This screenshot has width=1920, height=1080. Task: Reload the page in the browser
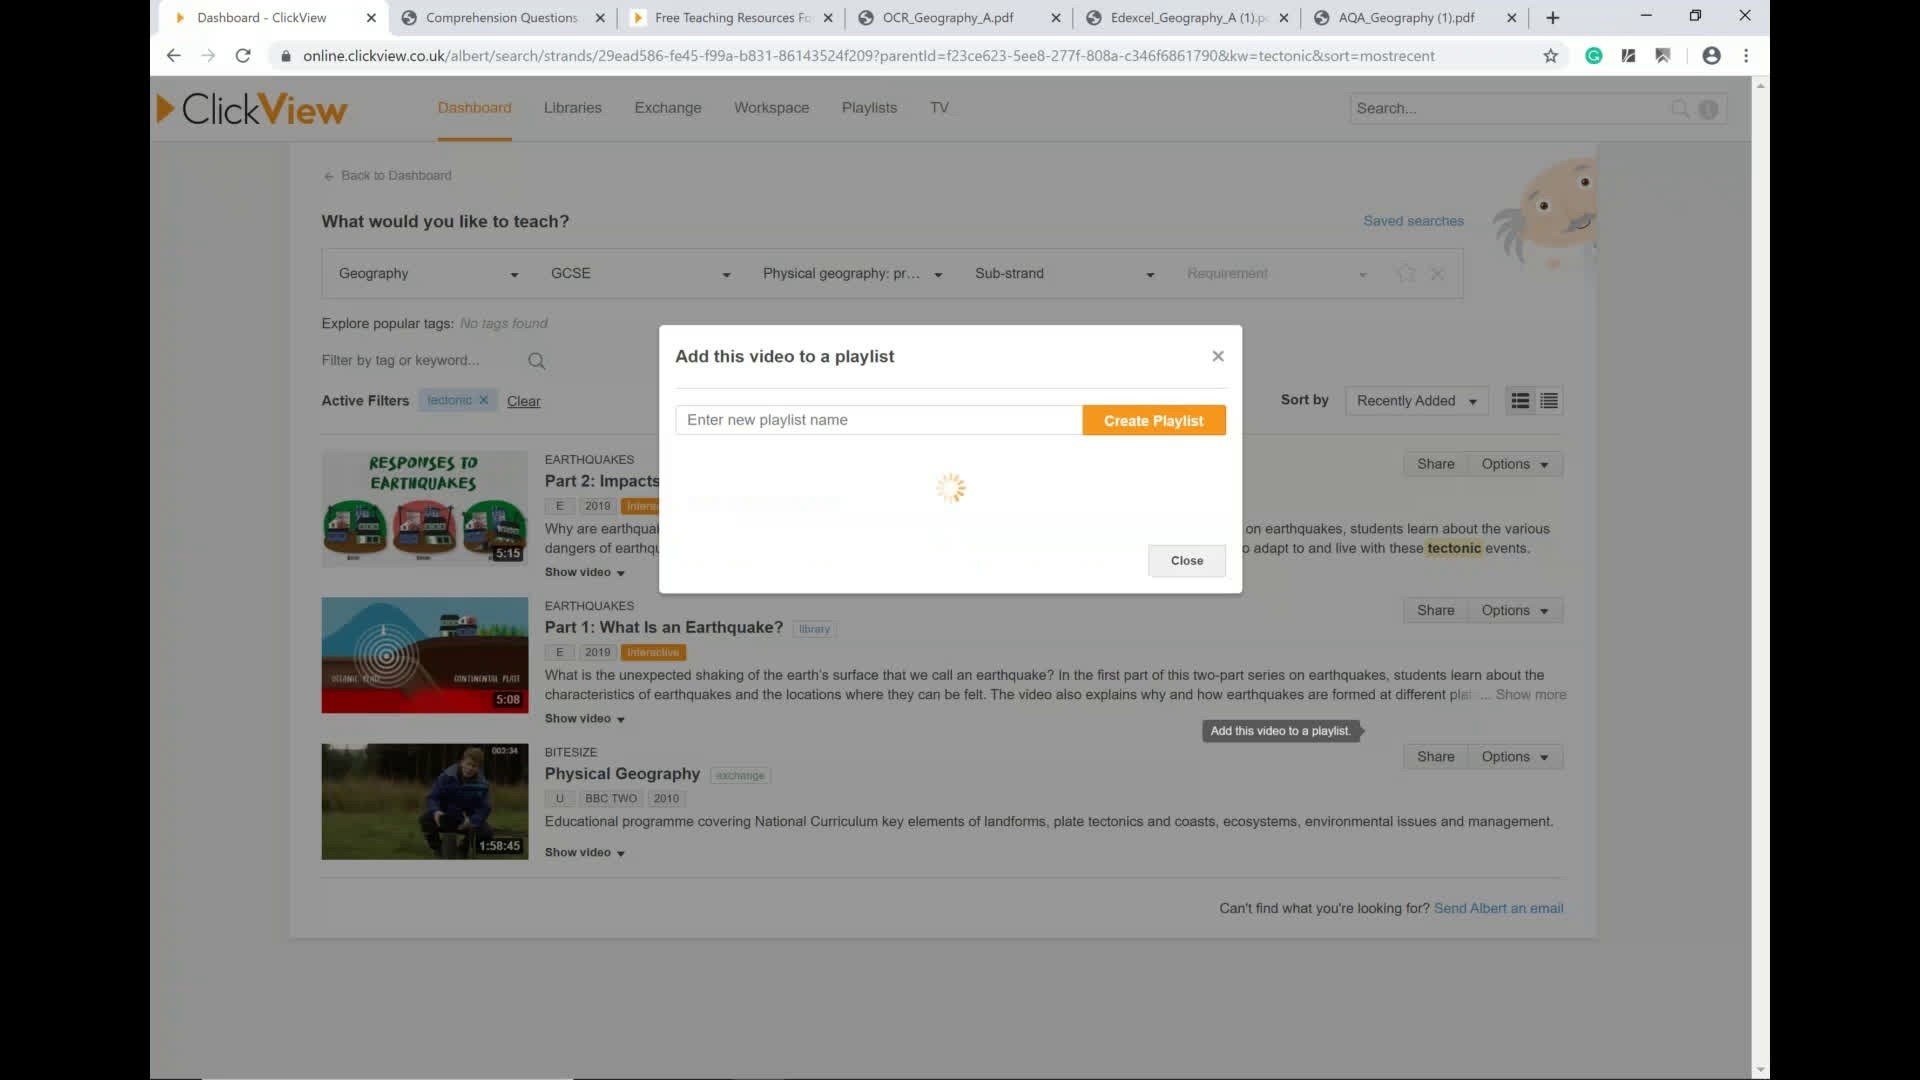point(242,56)
